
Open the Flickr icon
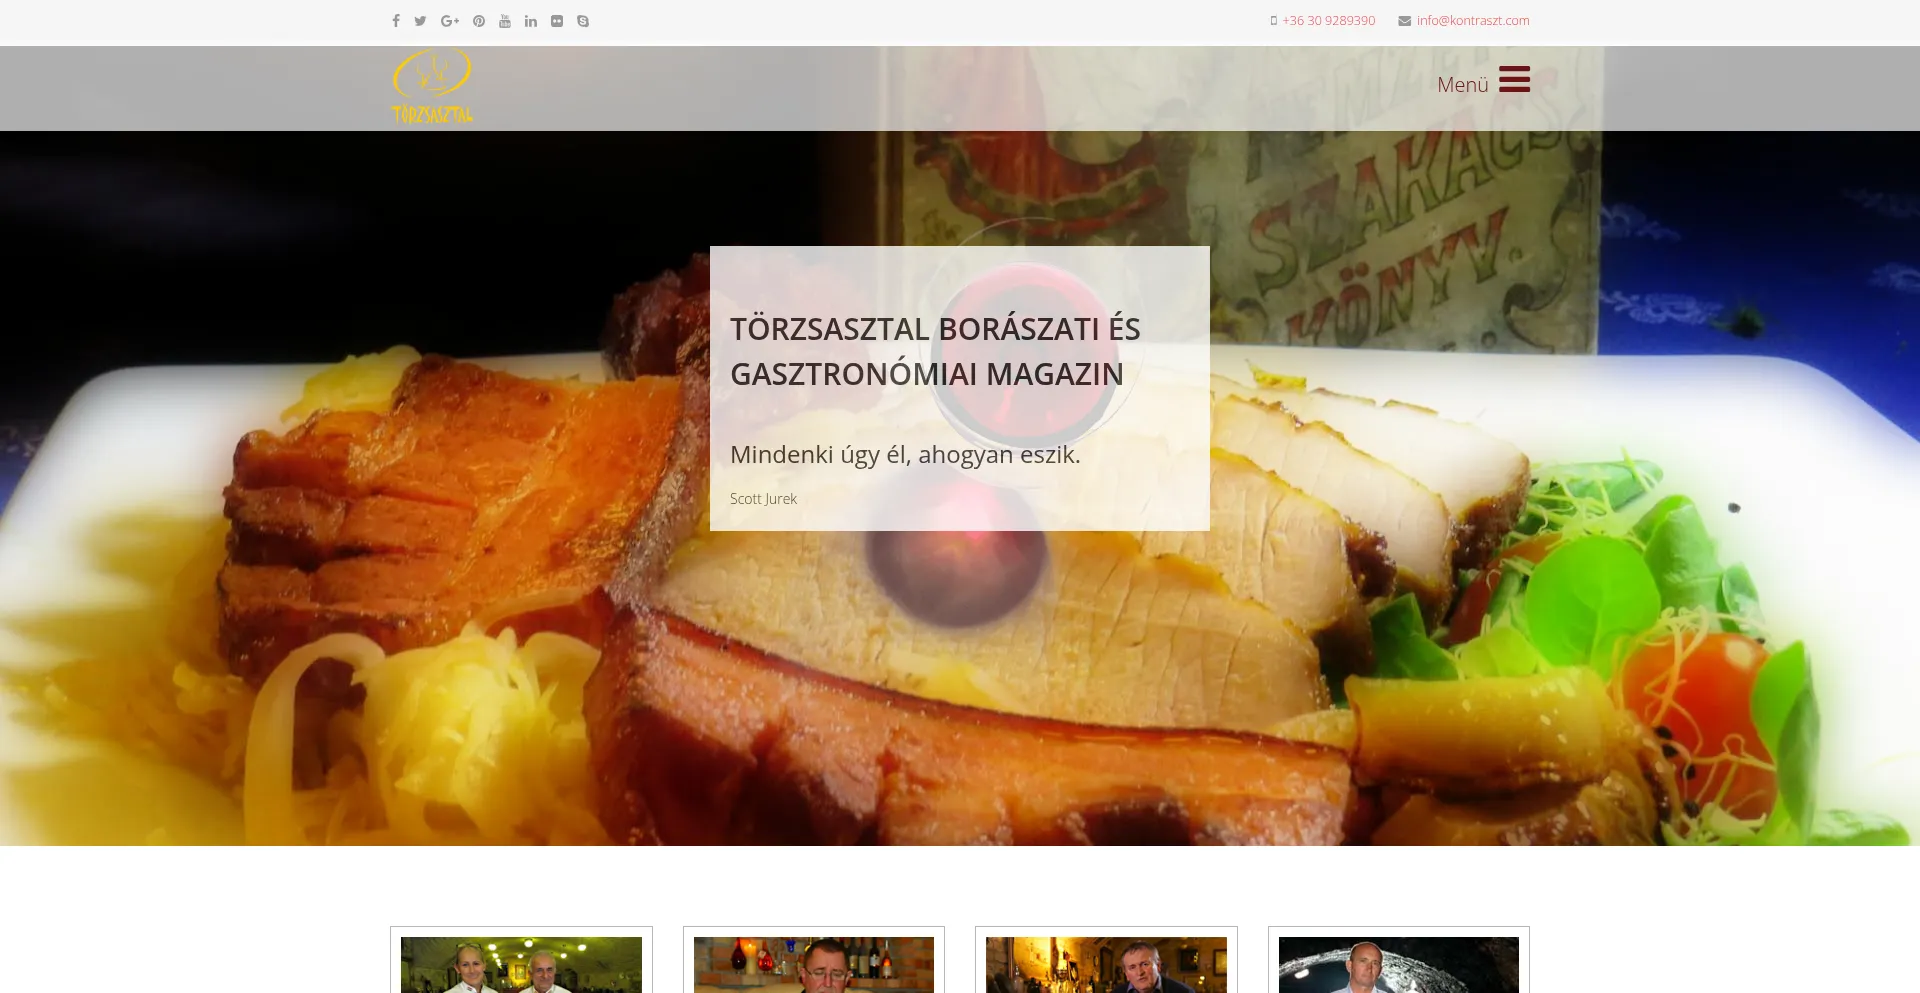[557, 20]
